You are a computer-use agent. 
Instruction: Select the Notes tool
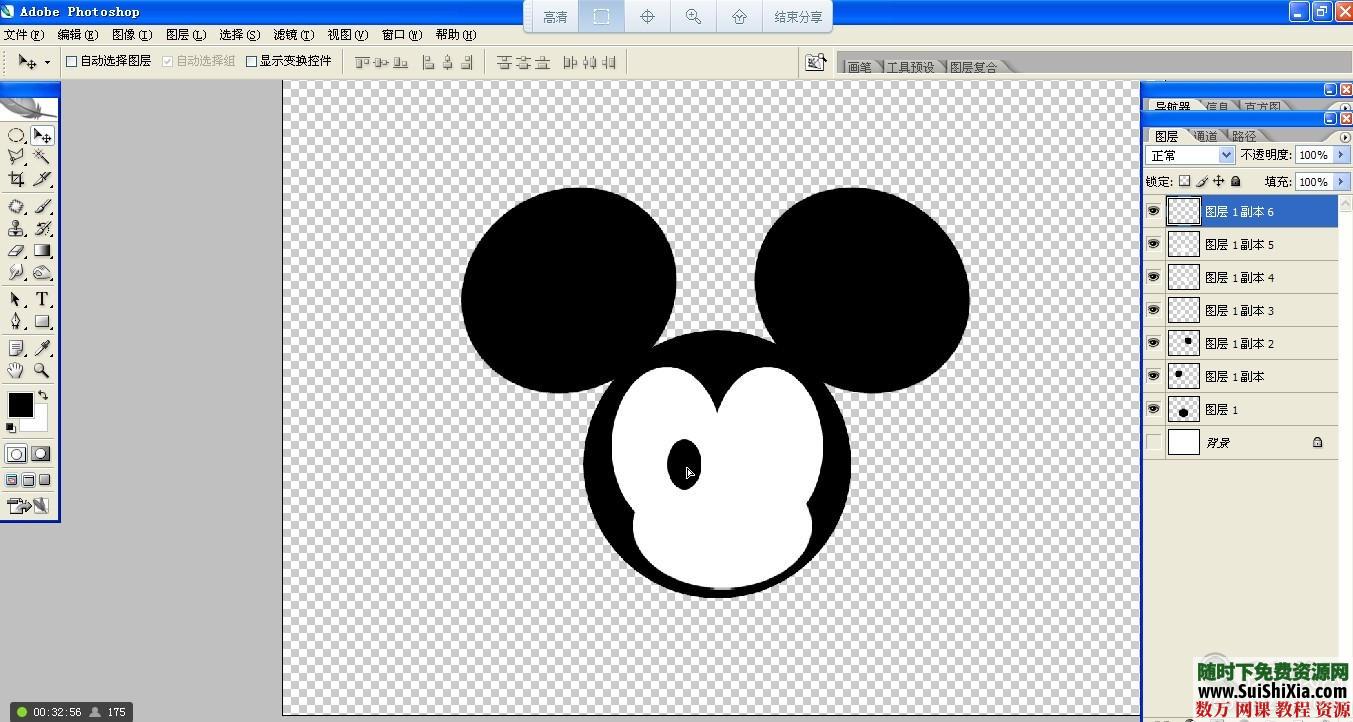click(16, 348)
